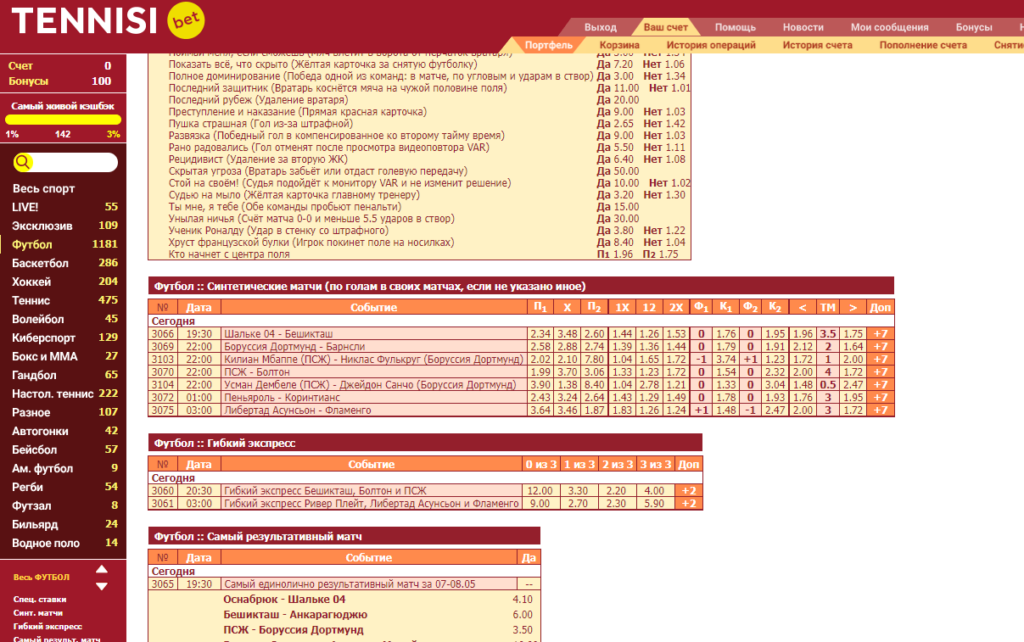This screenshot has width=1024, height=642.
Task: Click Синт. матчи sublink
Action: (x=38, y=613)
